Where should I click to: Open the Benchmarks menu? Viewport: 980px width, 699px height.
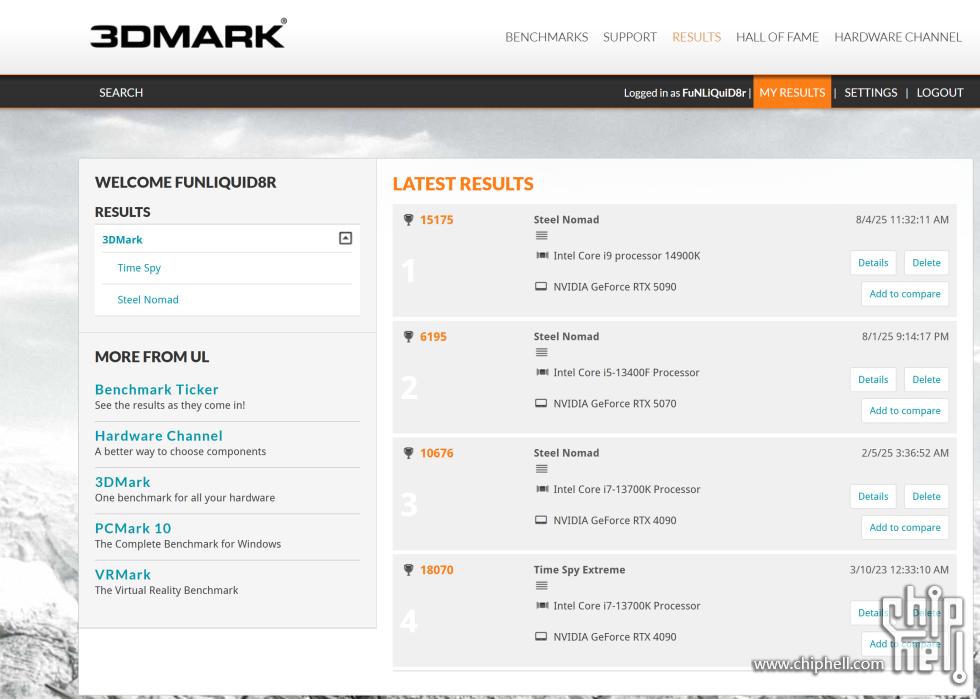pos(546,37)
